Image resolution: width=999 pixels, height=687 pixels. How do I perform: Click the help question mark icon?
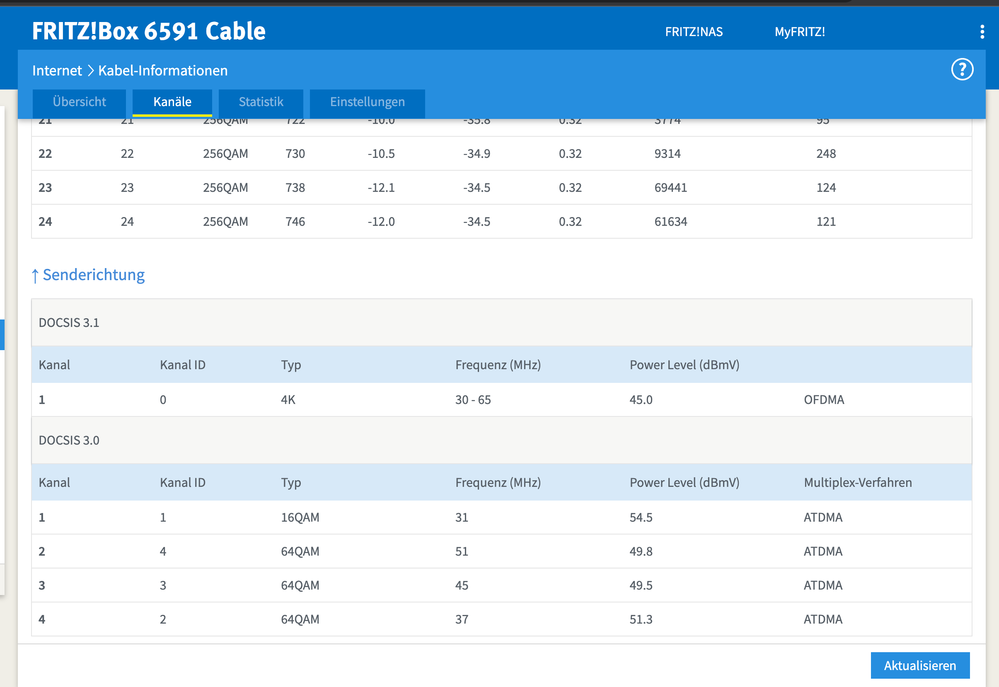[961, 69]
